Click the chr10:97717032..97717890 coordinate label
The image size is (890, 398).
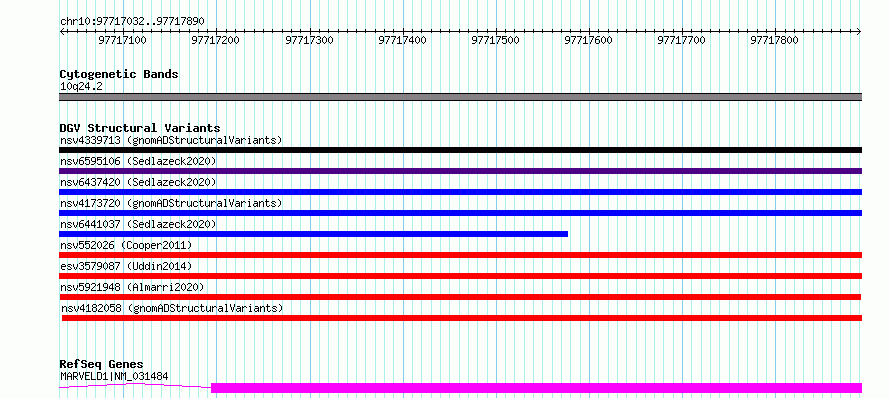click(132, 21)
